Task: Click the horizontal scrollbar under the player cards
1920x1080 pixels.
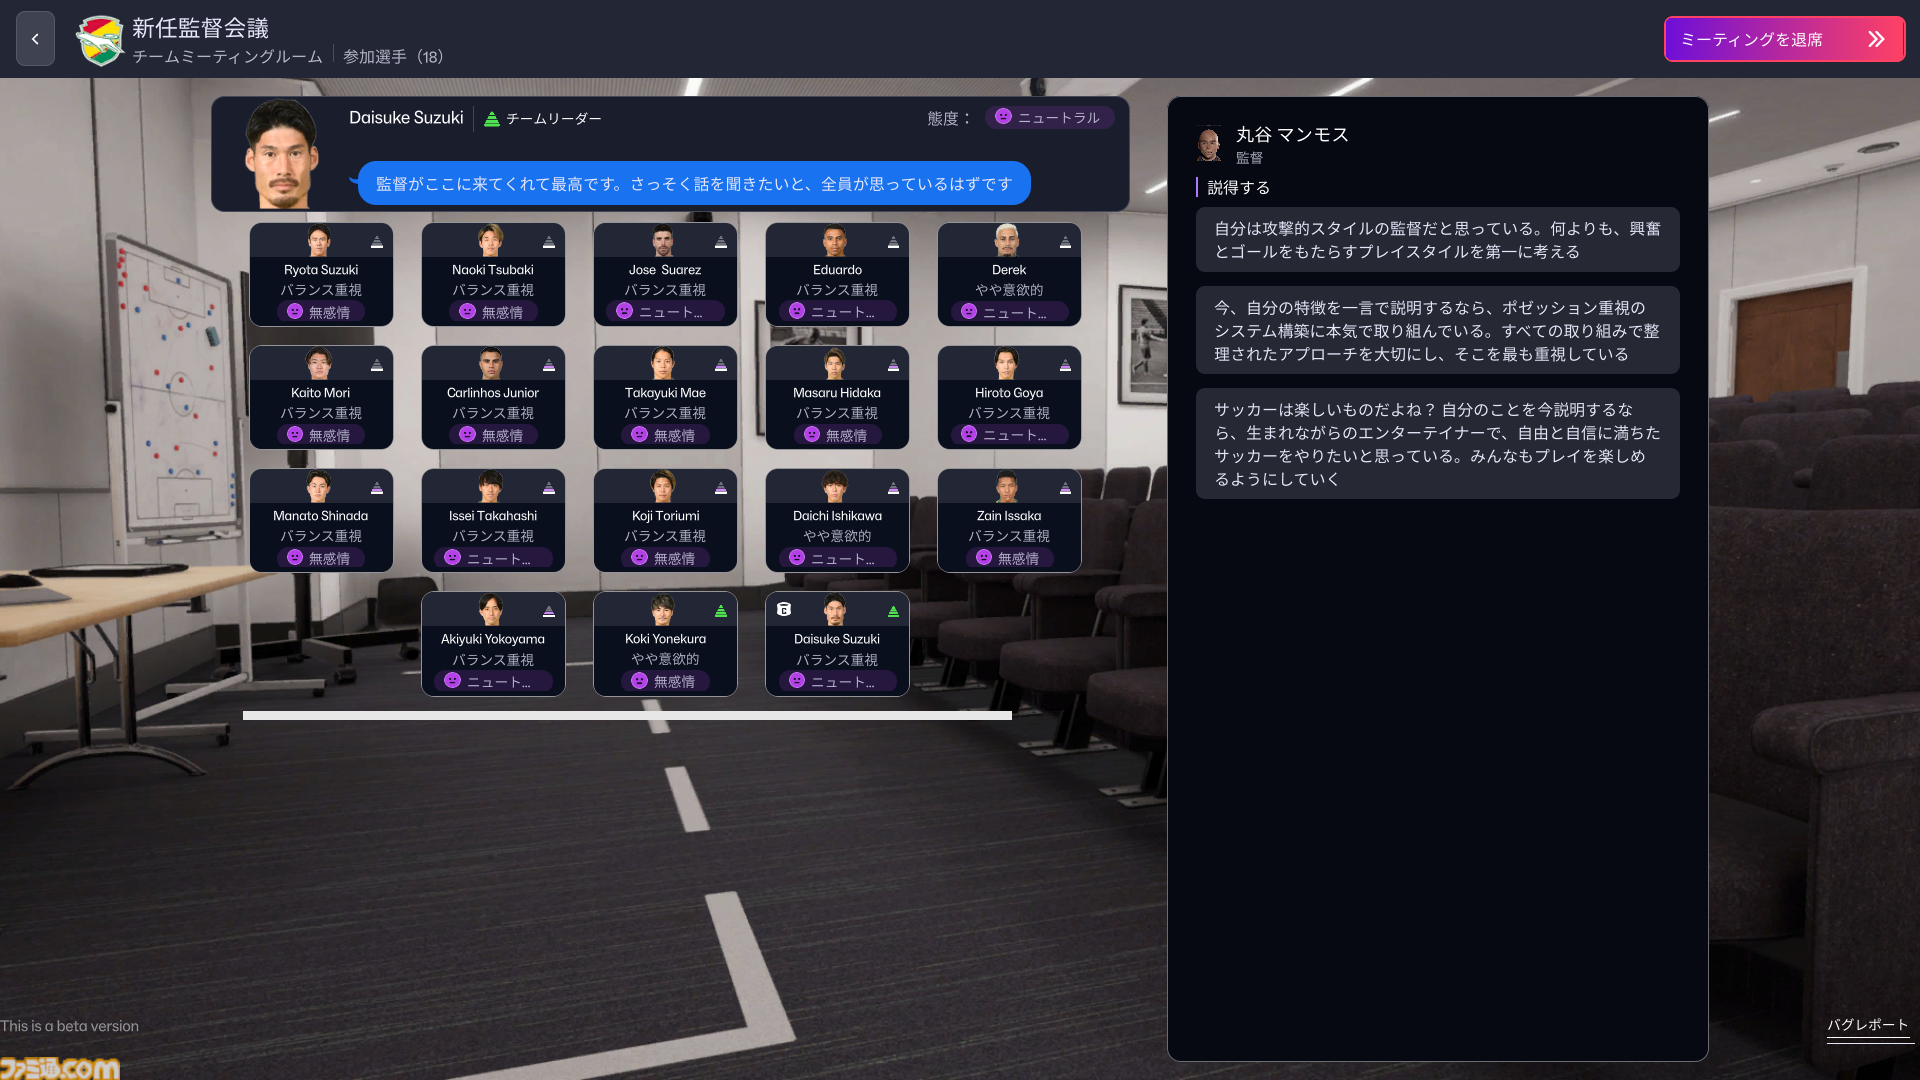Action: click(627, 715)
